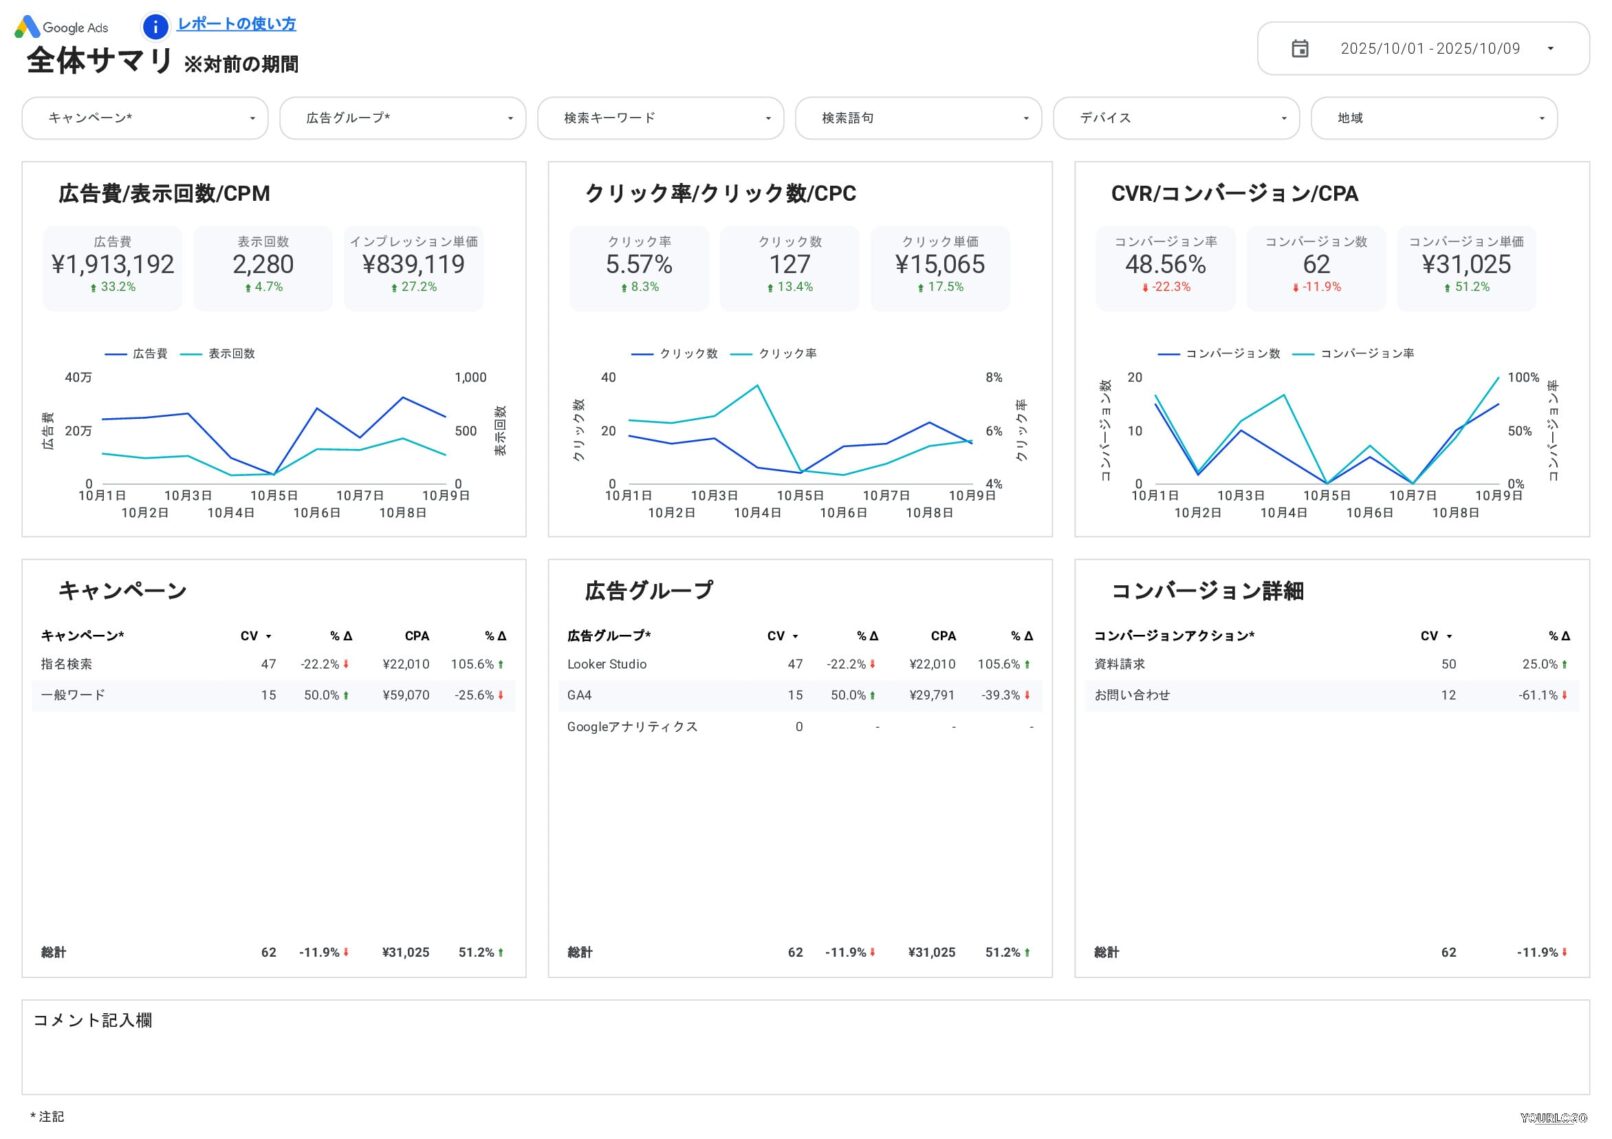This screenshot has width=1612, height=1139.
Task: Expand the date range selector dropdown arrow
Action: pos(1551,47)
